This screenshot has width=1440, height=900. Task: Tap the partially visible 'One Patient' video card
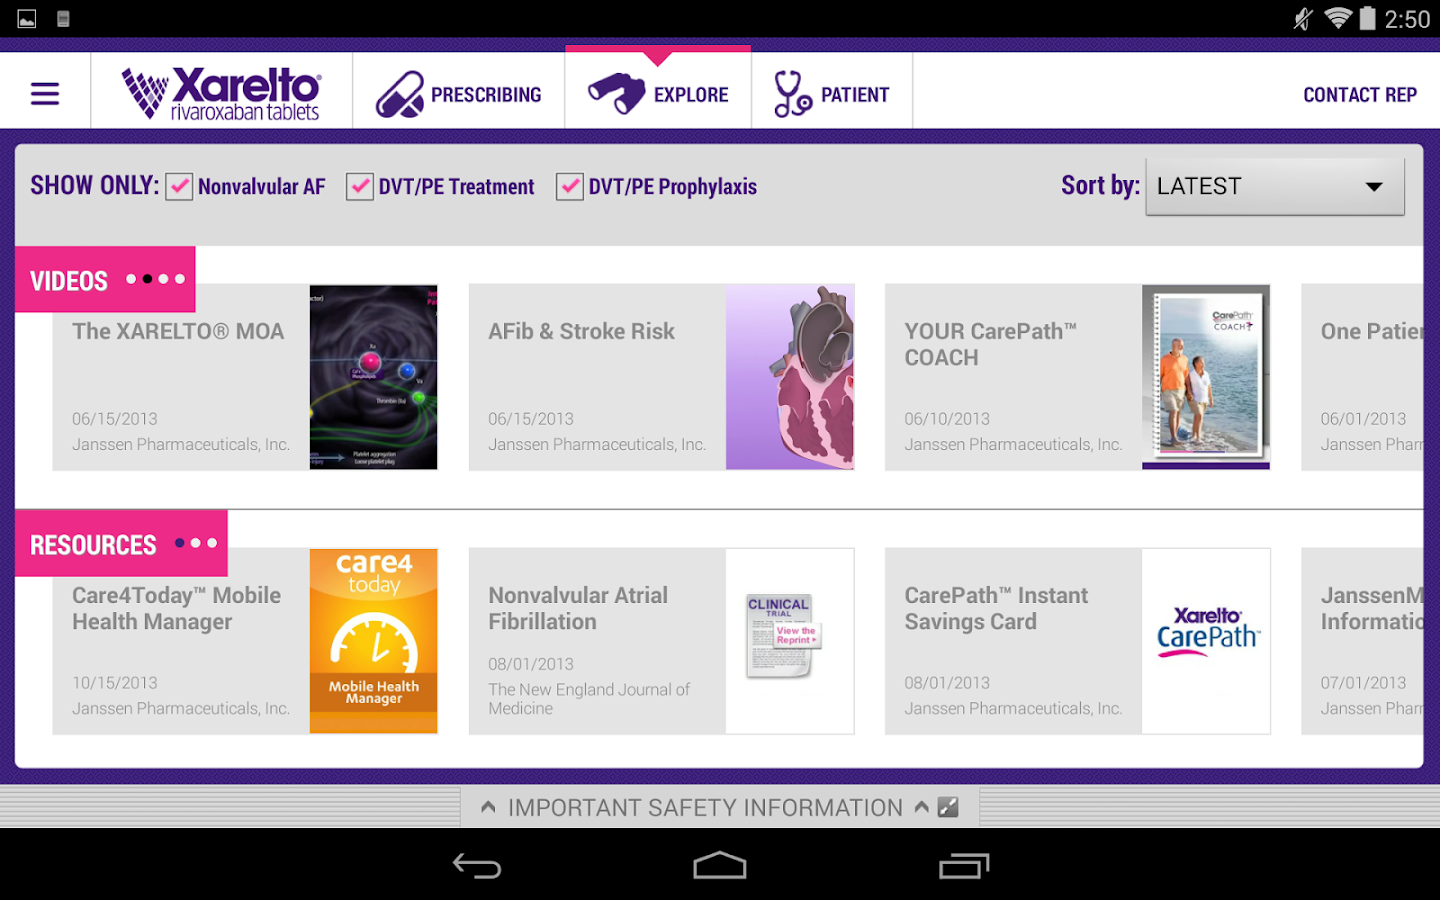click(x=1362, y=377)
